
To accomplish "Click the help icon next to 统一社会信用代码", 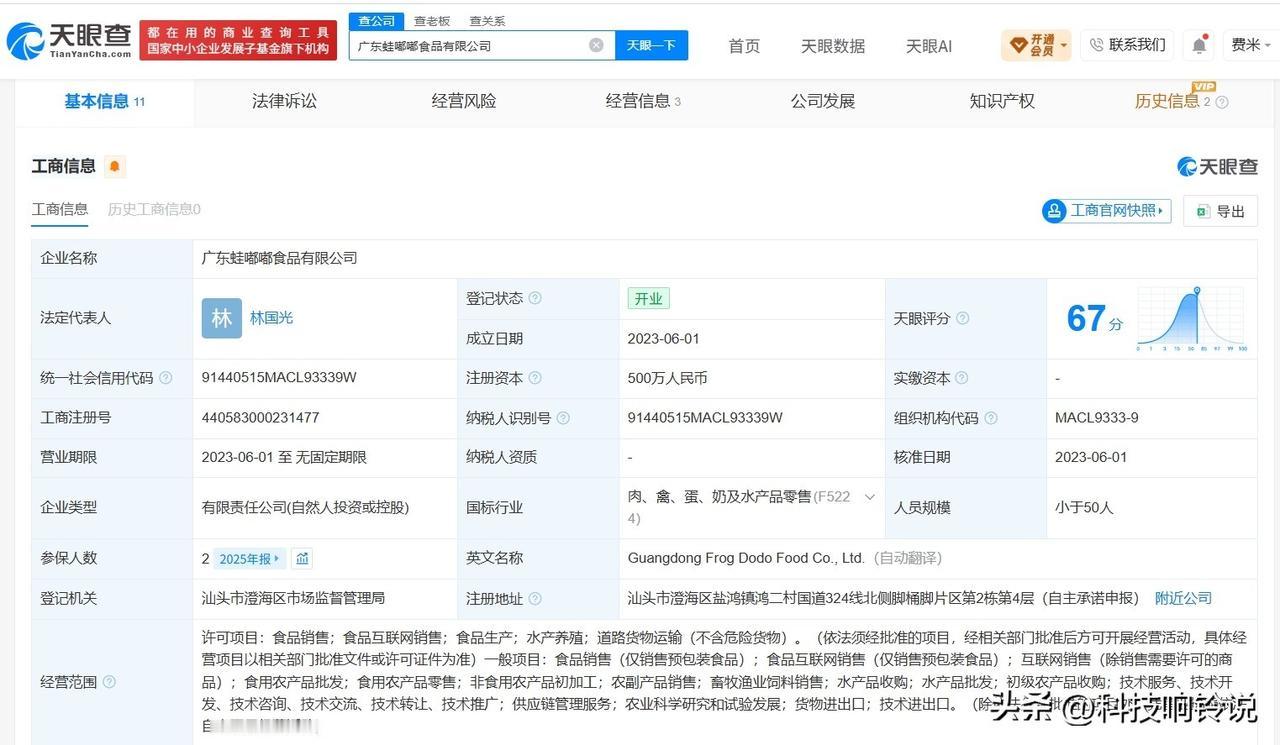I will coord(166,378).
